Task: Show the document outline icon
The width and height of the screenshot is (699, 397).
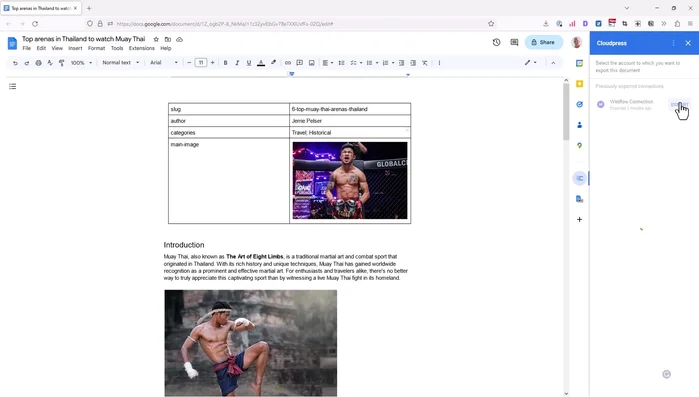Action: point(12,86)
